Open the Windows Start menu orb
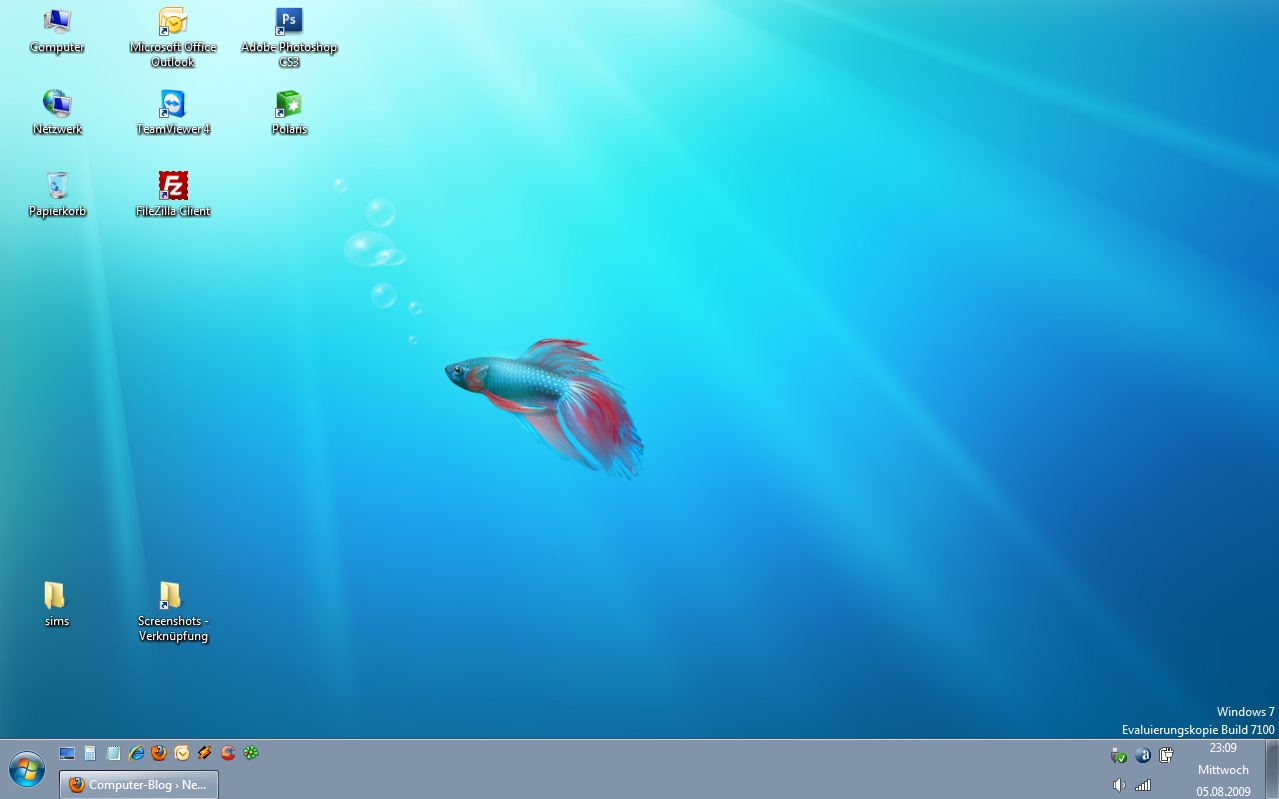The height and width of the screenshot is (799, 1279). point(27,770)
